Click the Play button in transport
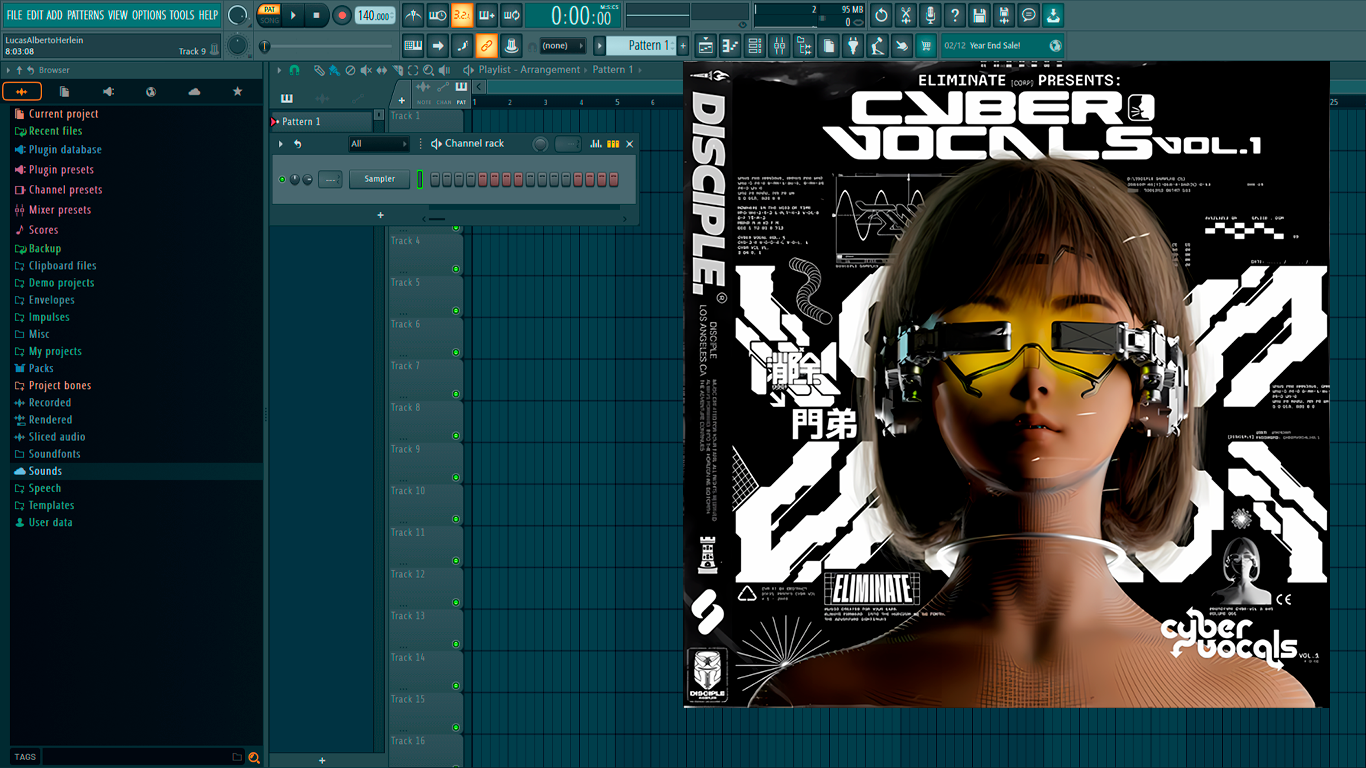1366x768 pixels. (293, 15)
